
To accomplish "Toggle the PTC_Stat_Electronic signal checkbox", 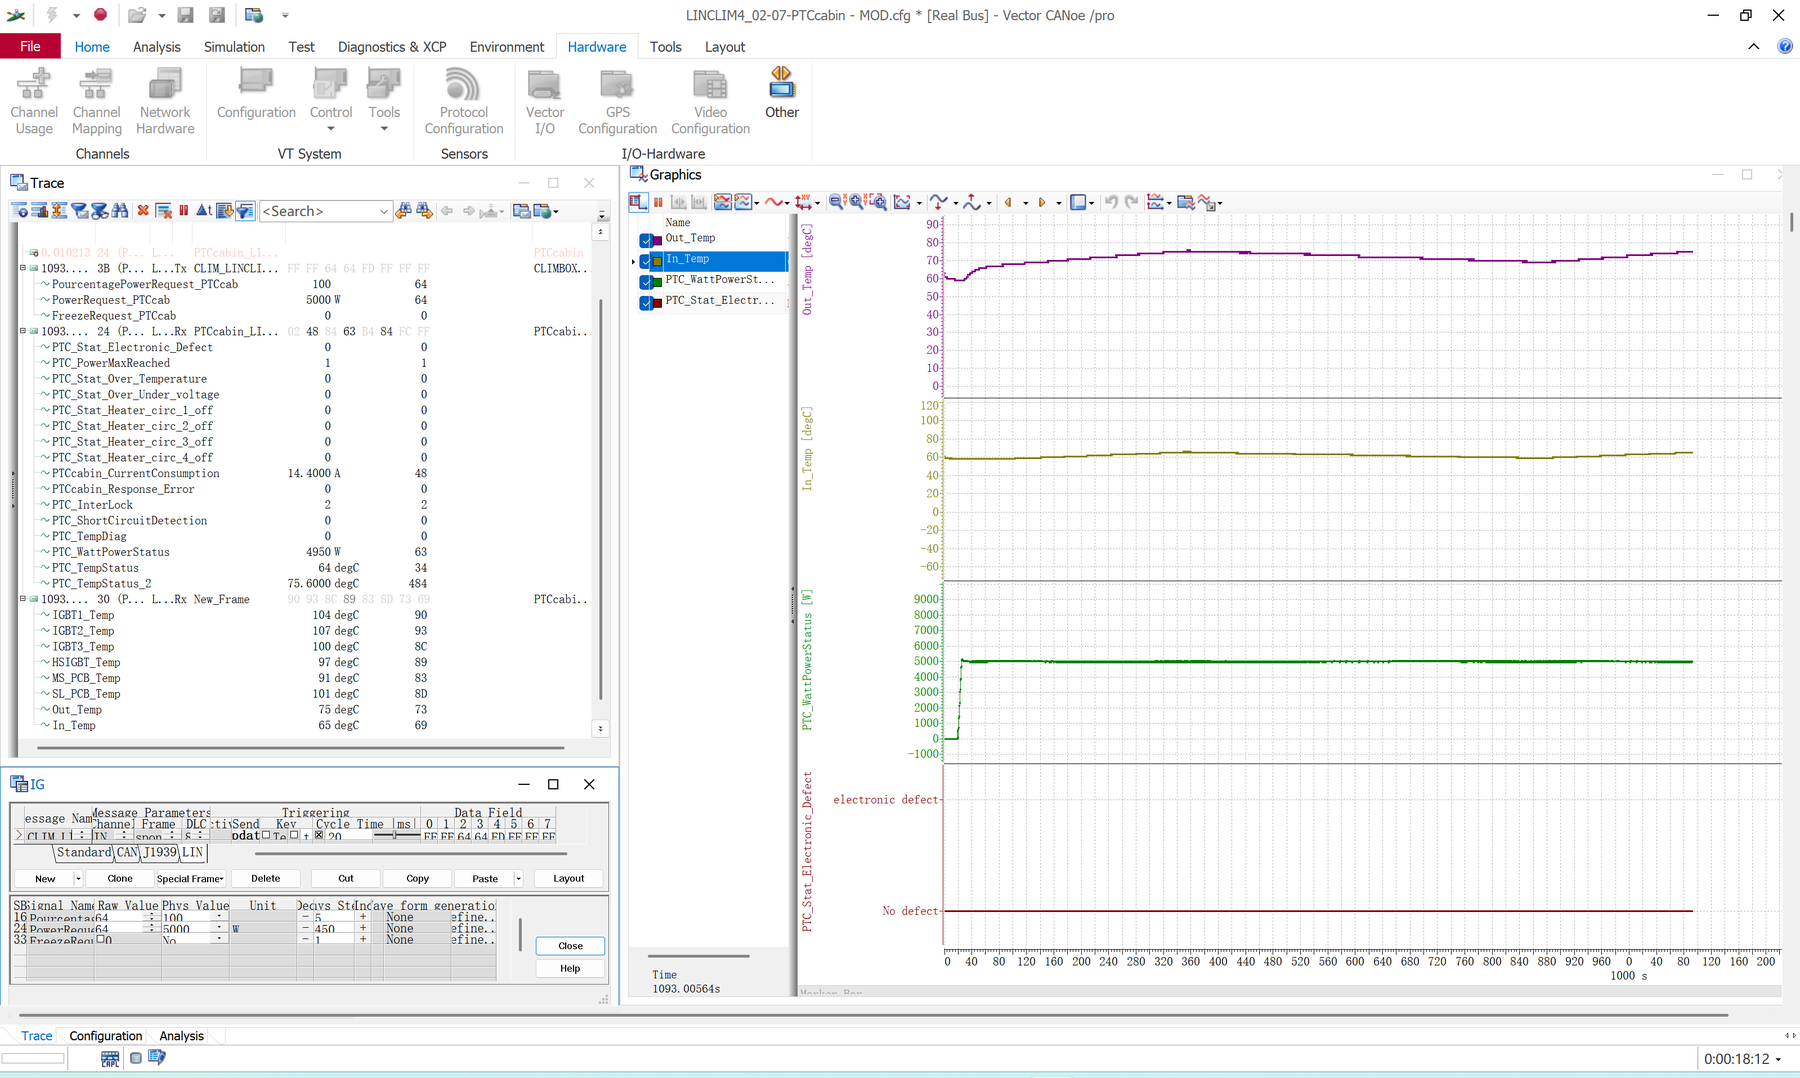I will click(x=646, y=302).
